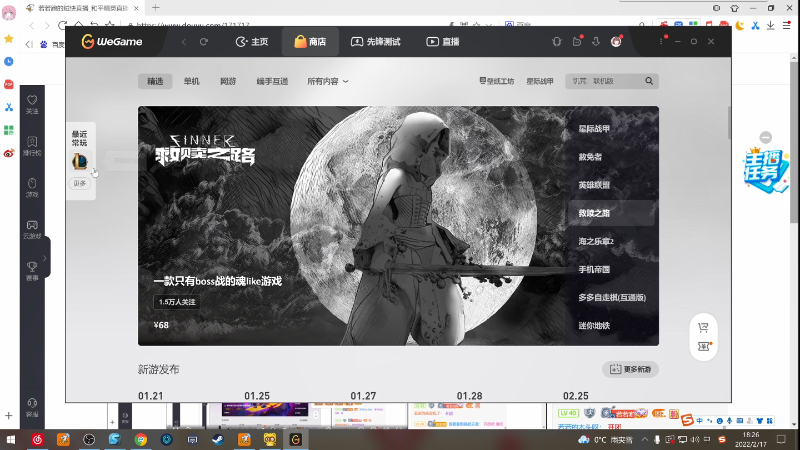Viewport: 800px width, 450px height.
Task: Open 云游戏 icon in Douyu sidebar
Action: coord(32,230)
